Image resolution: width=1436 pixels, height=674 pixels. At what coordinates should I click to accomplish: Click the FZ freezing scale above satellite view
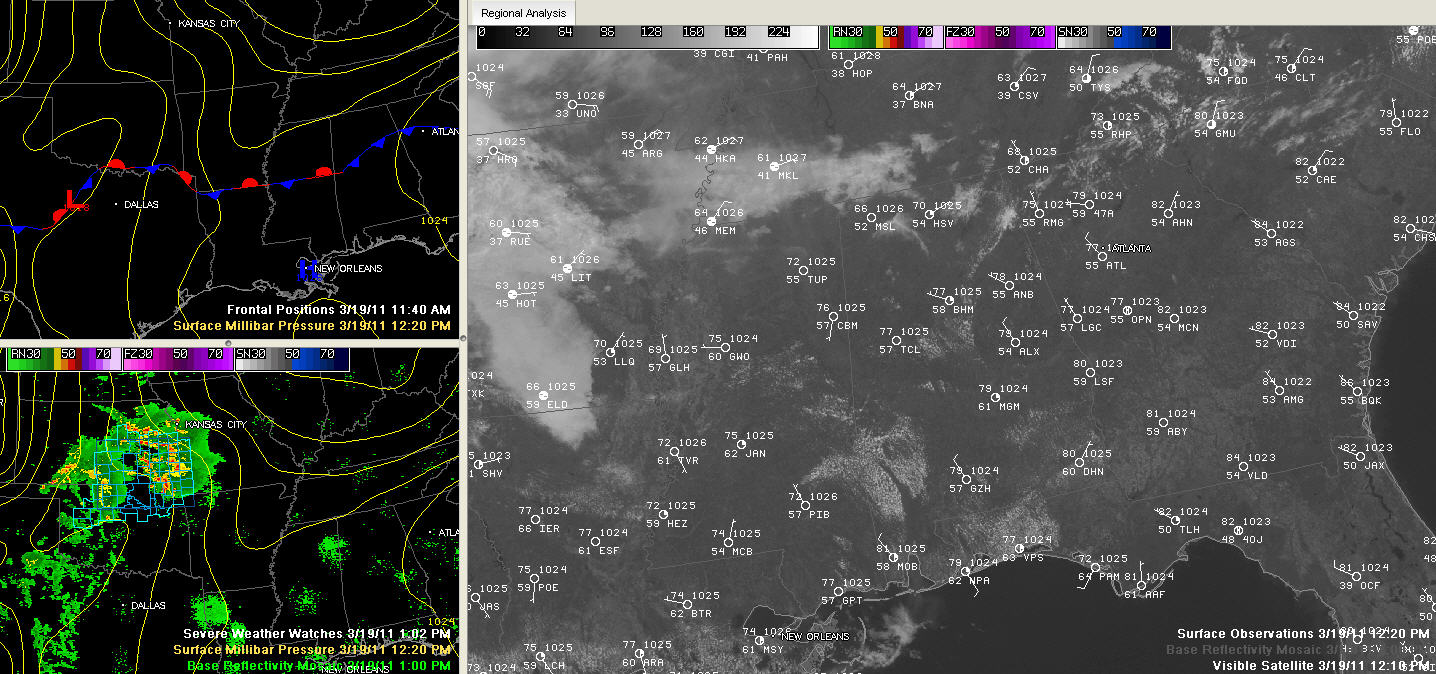point(999,36)
